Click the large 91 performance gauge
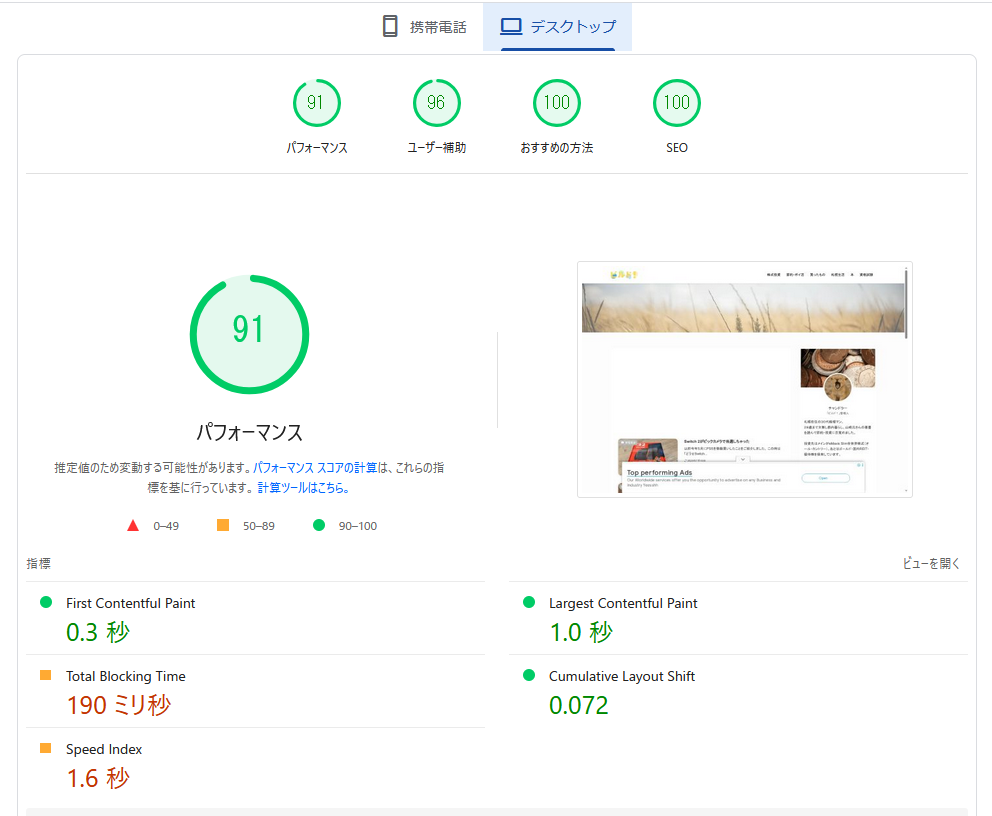Screen dimensions: 992x816 (x=249, y=334)
